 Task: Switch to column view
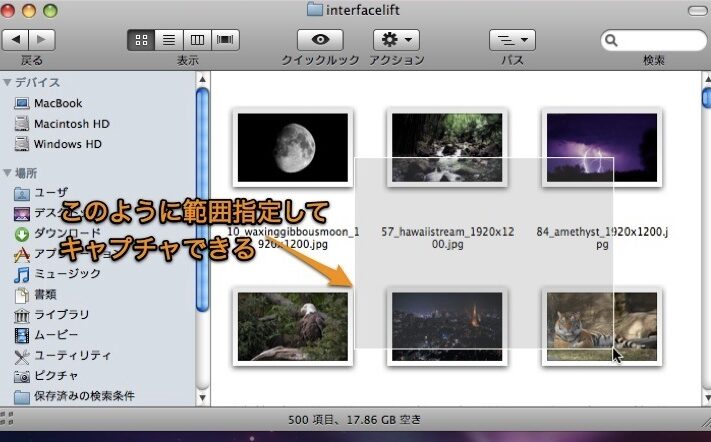pos(197,40)
